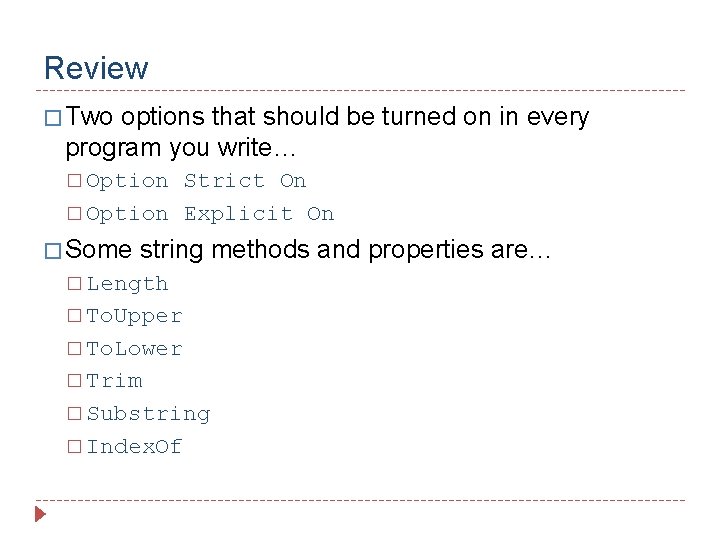Image resolution: width=720 pixels, height=540 pixels.
Task: Click the square bullet beside Trim
Action: tap(74, 381)
